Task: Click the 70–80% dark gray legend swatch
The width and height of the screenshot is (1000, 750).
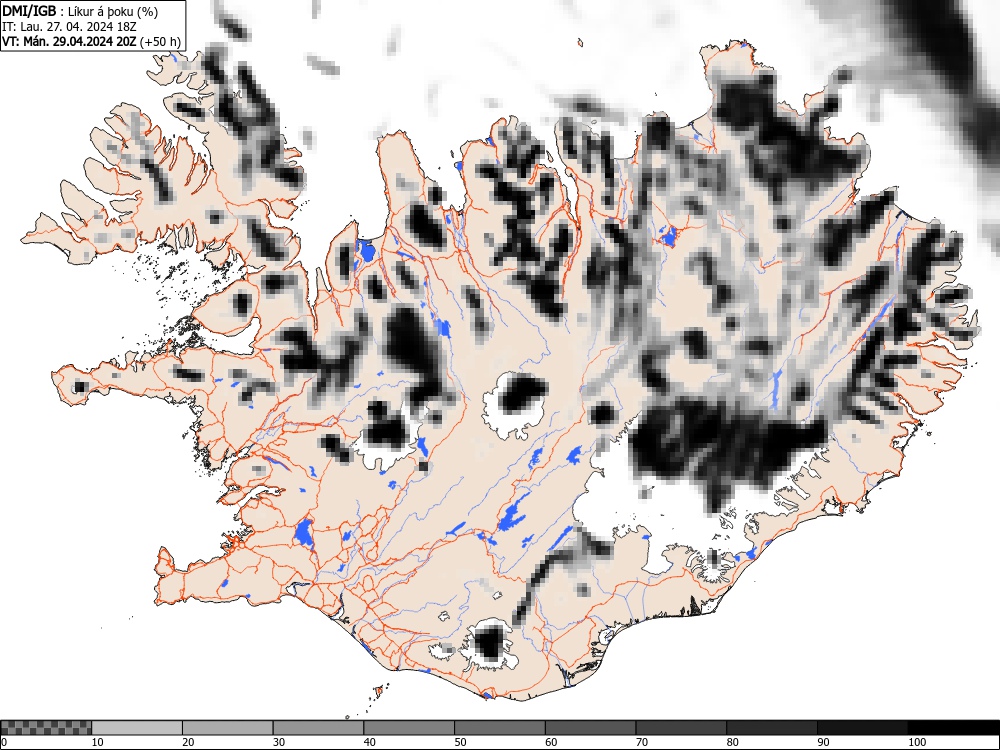Action: coord(681,728)
